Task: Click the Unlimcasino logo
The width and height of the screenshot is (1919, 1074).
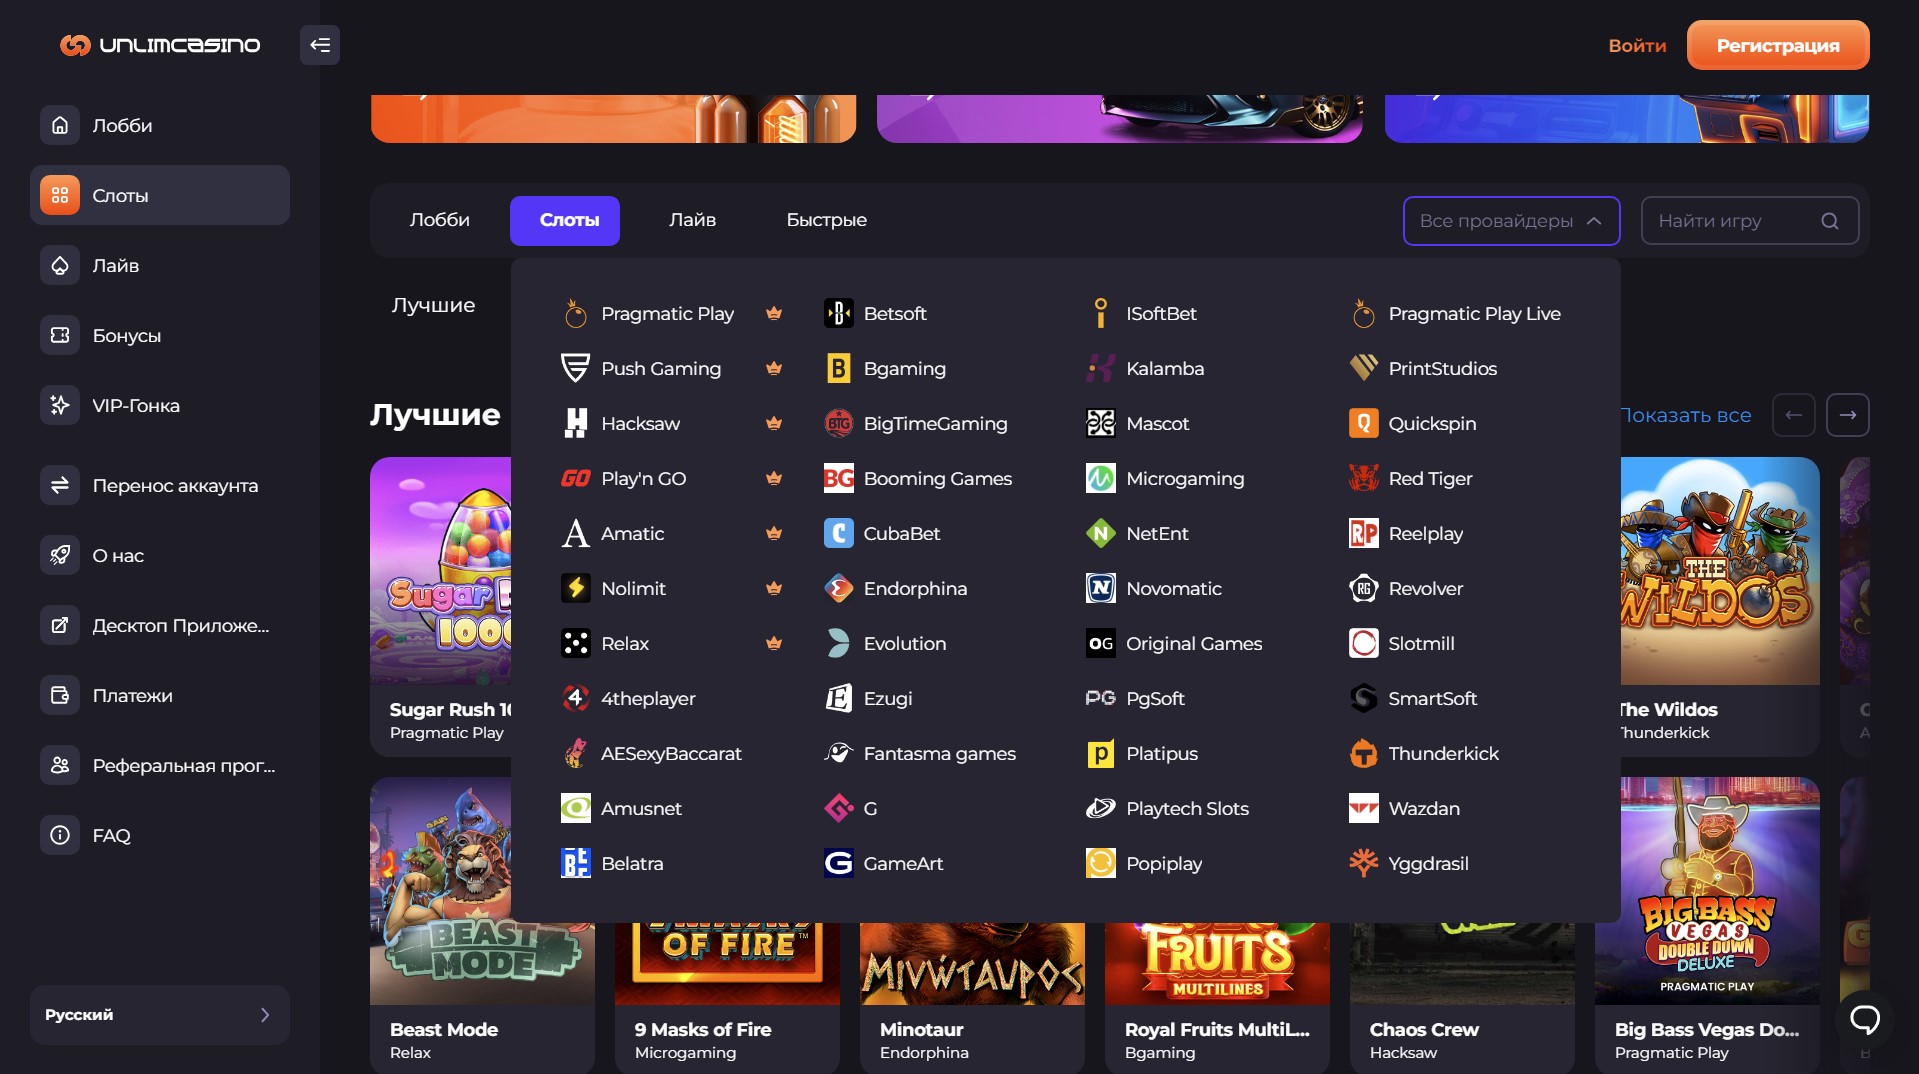Action: pos(160,45)
